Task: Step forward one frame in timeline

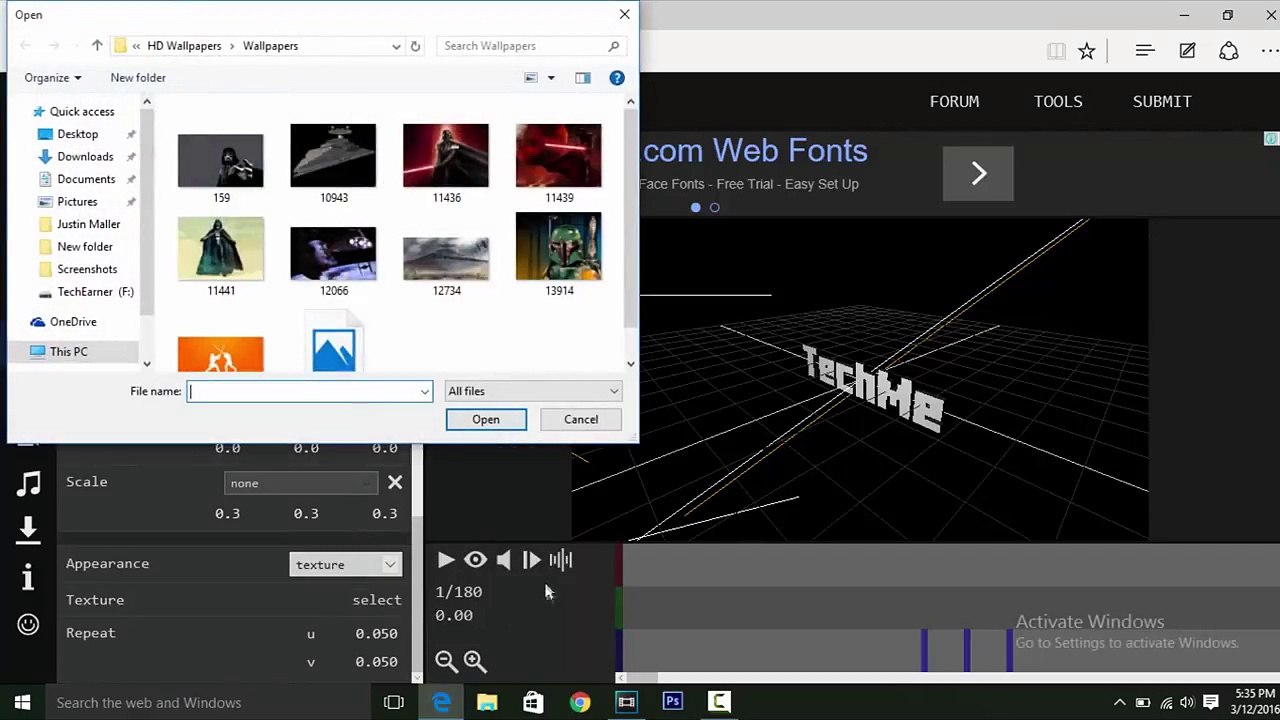Action: pos(531,560)
